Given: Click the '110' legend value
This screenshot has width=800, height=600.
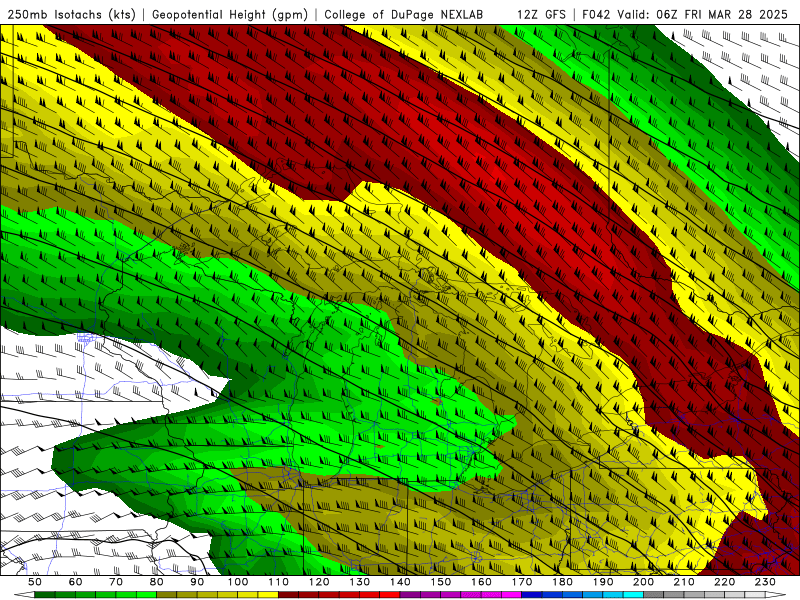Looking at the screenshot, I should (279, 582).
